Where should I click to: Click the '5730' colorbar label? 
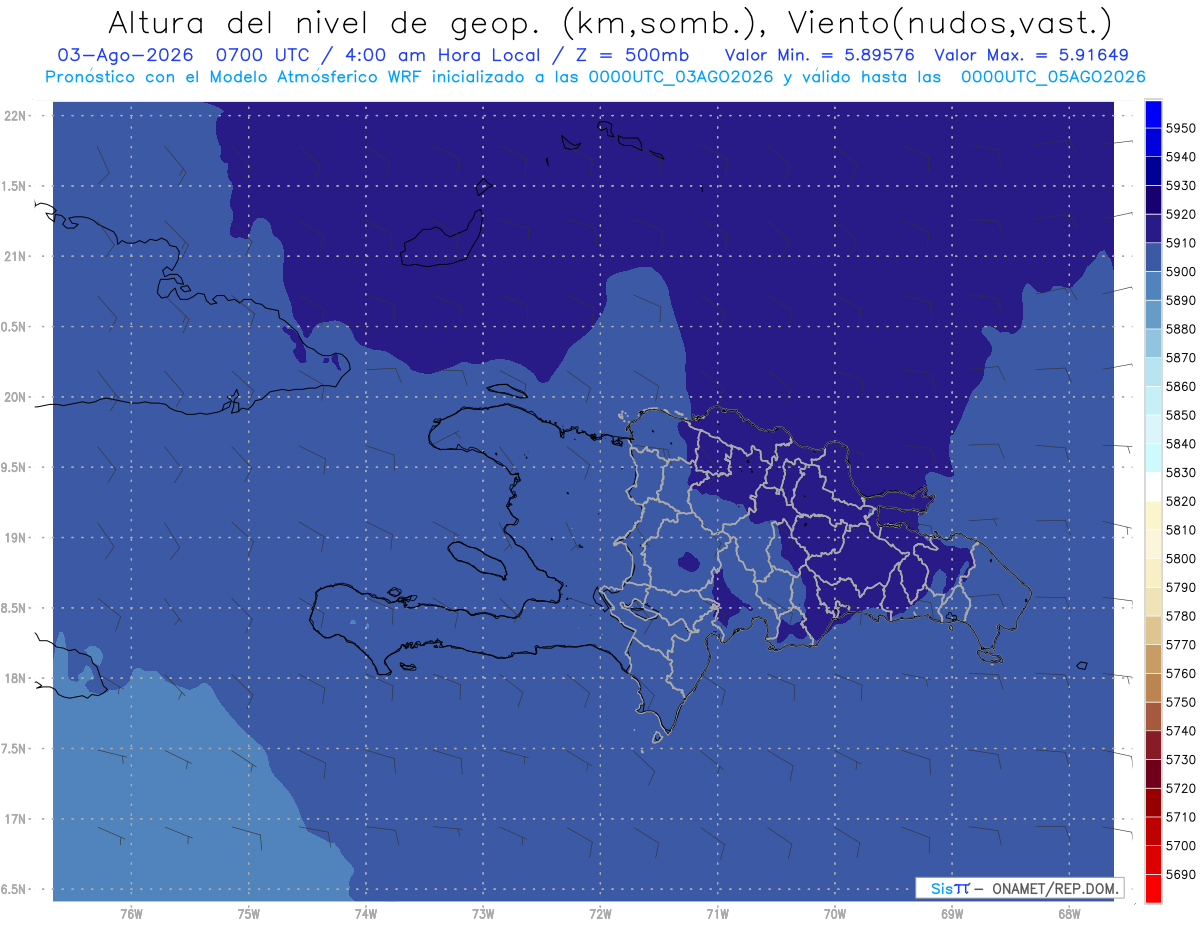[1180, 759]
